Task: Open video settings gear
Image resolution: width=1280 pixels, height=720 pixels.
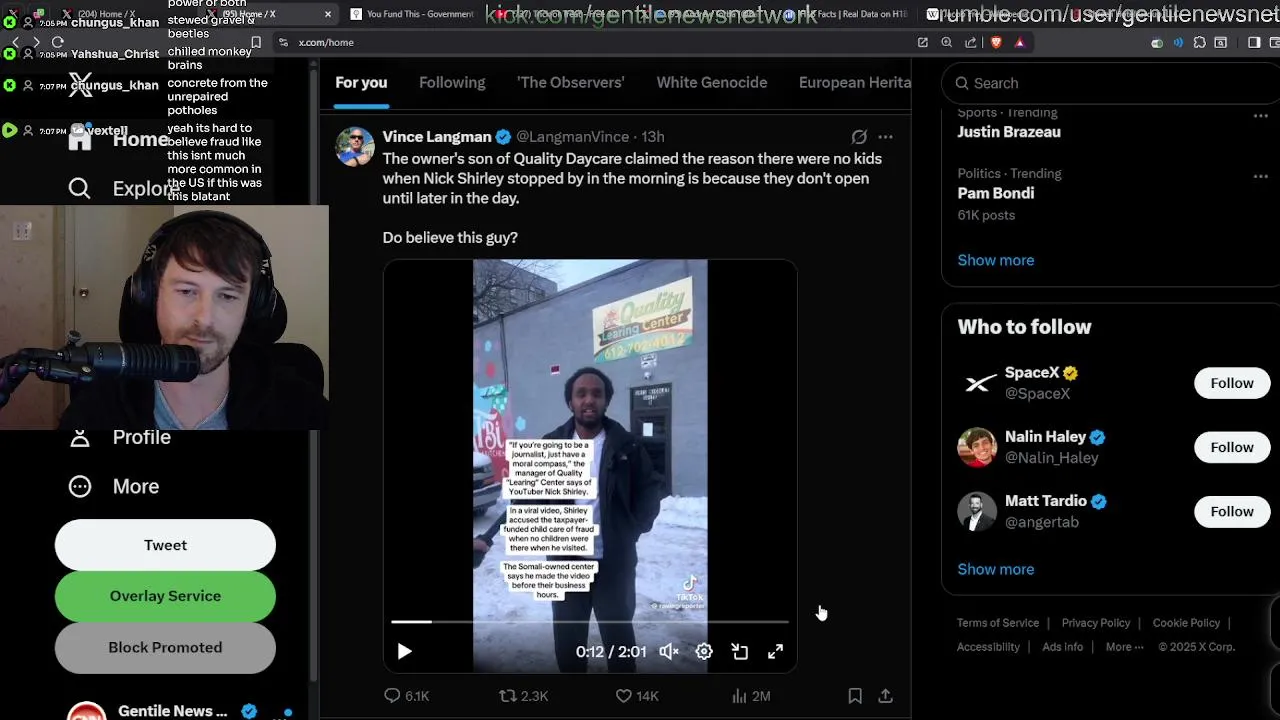Action: [x=704, y=651]
